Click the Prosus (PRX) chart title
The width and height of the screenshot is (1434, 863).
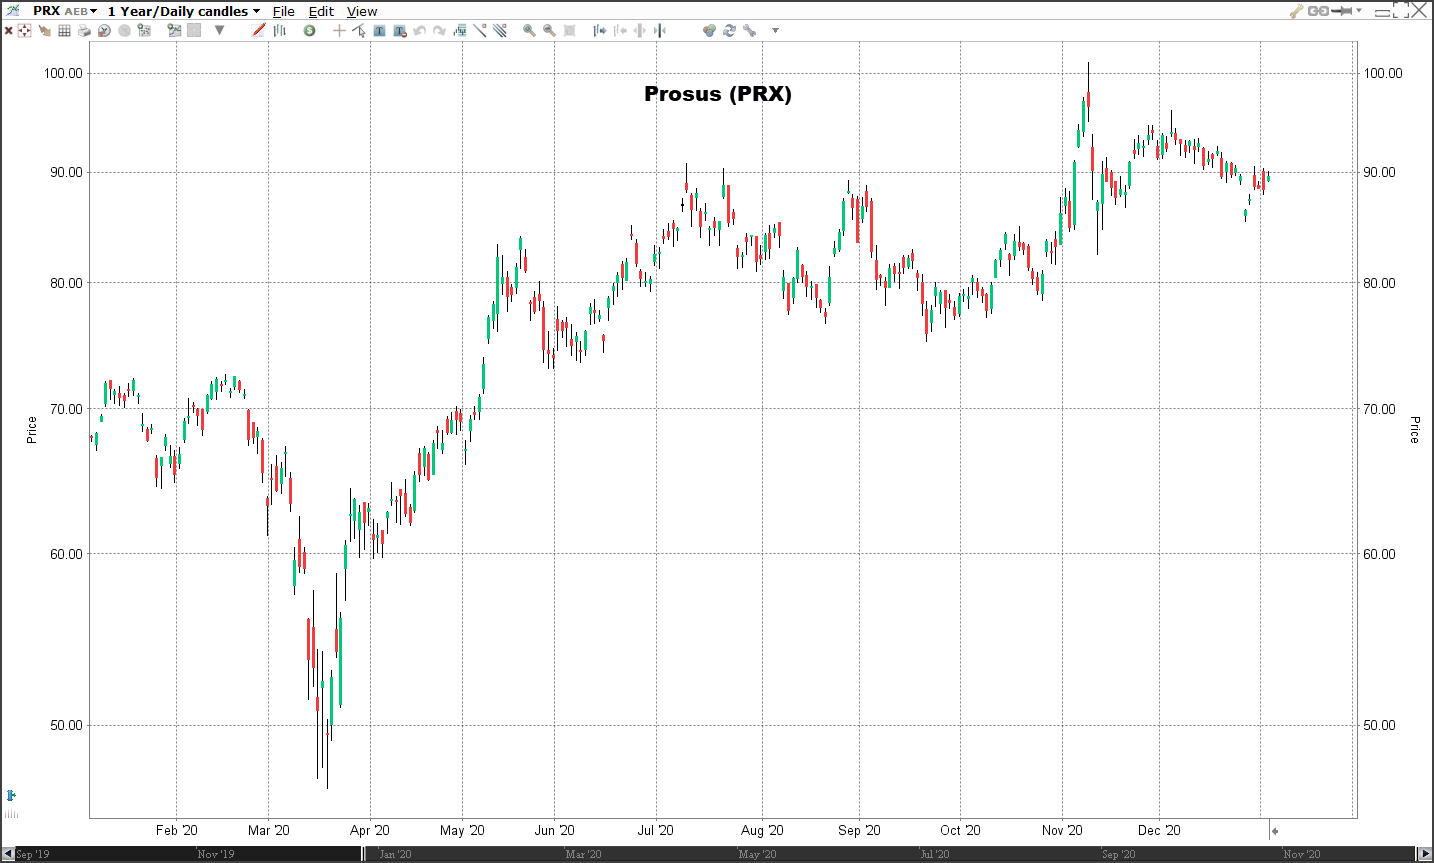point(718,94)
